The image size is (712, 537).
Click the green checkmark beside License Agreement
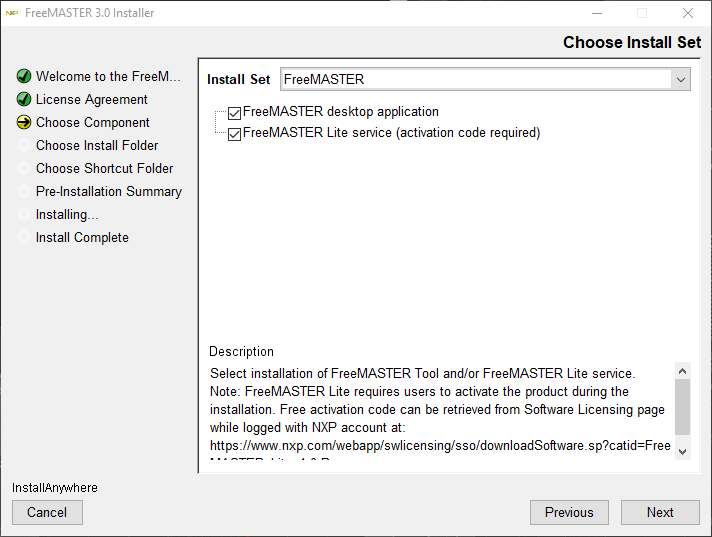pos(24,99)
